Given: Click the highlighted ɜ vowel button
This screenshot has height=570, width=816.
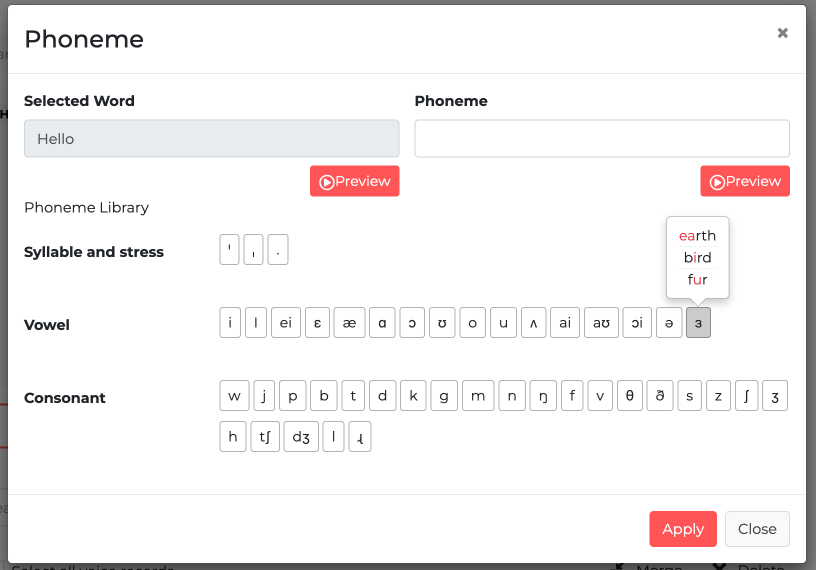Looking at the screenshot, I should (x=698, y=323).
